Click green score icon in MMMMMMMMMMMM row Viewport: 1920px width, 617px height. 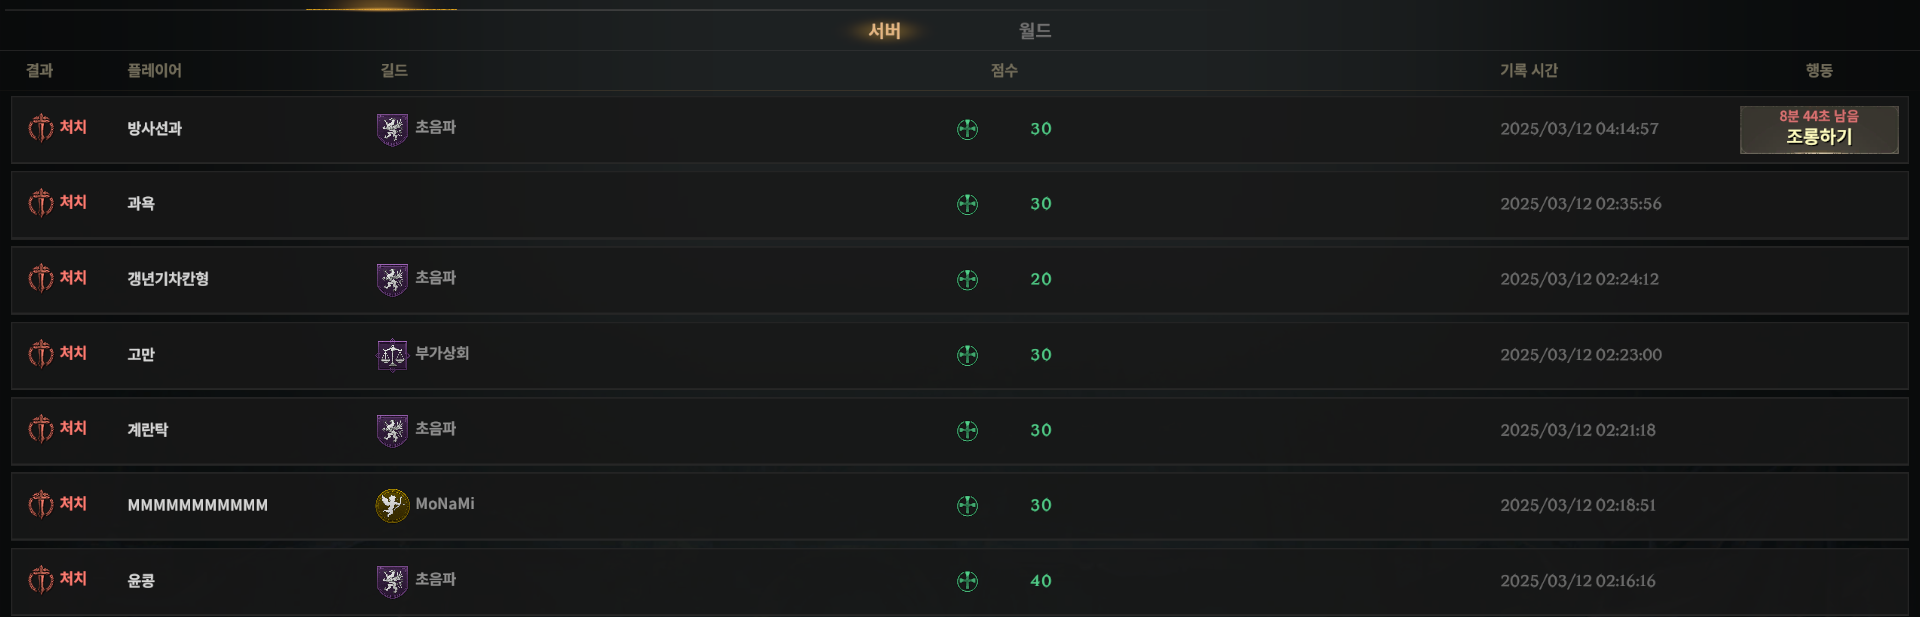[967, 506]
